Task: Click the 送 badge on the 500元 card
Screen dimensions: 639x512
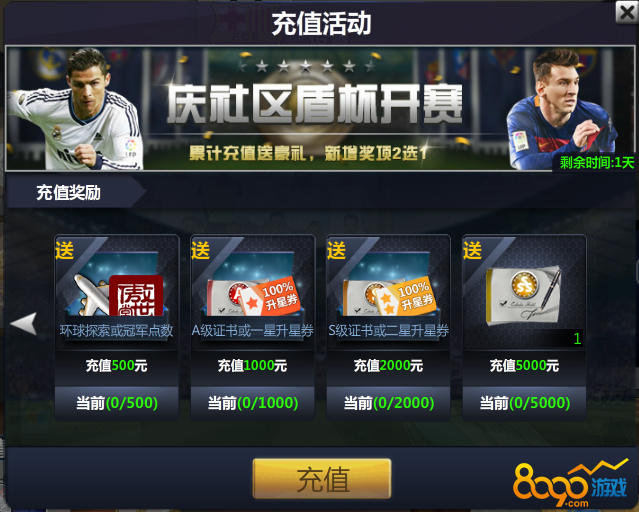Action: coord(65,250)
